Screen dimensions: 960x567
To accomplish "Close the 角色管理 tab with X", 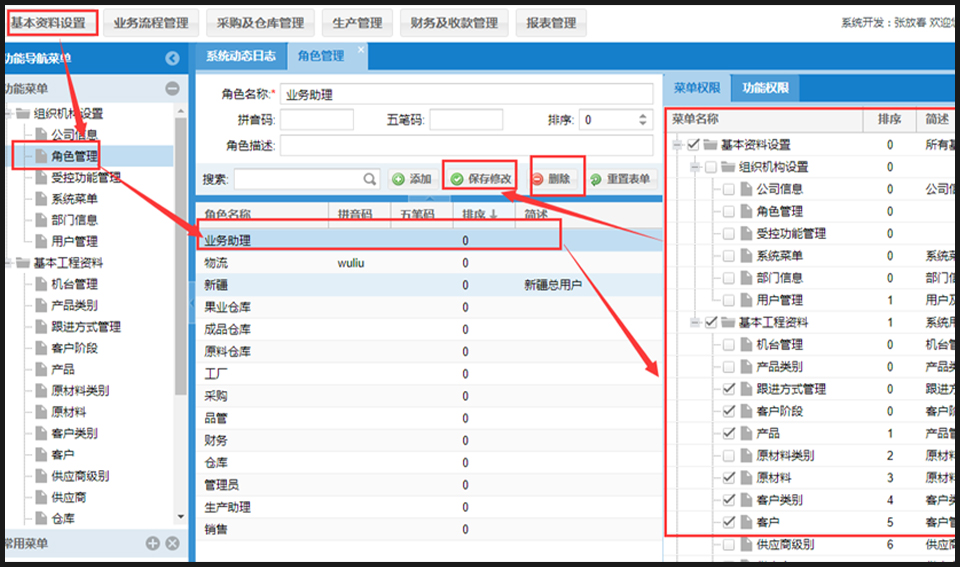I will pos(361,49).
